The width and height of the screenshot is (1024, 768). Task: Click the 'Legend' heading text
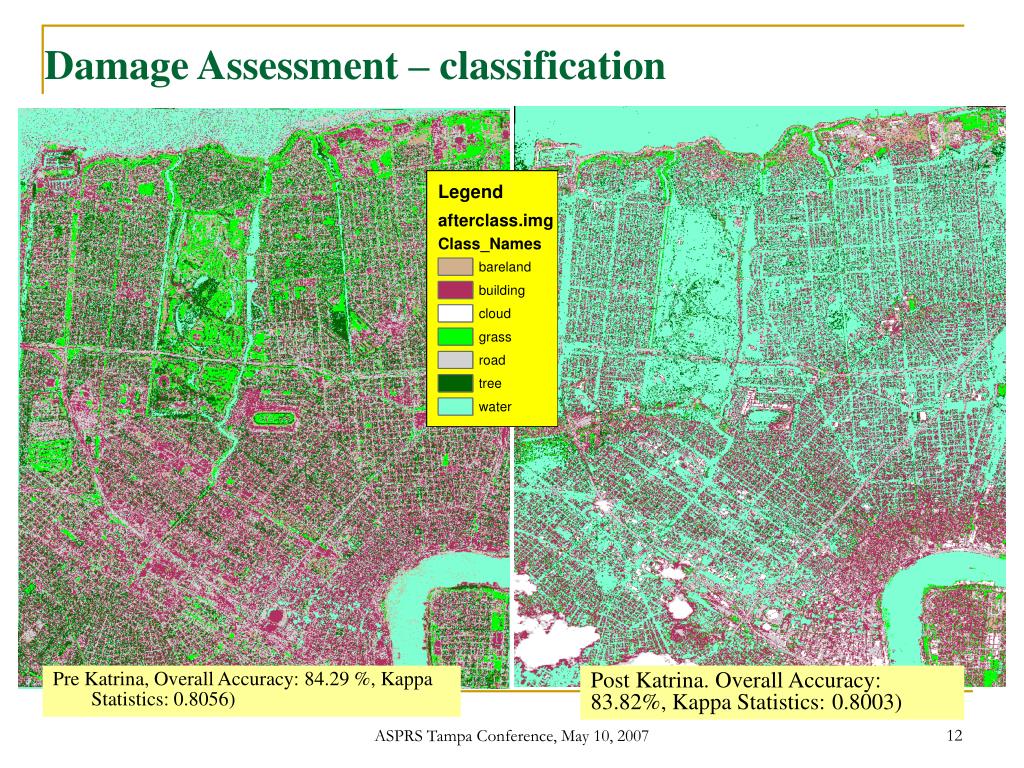click(470, 192)
